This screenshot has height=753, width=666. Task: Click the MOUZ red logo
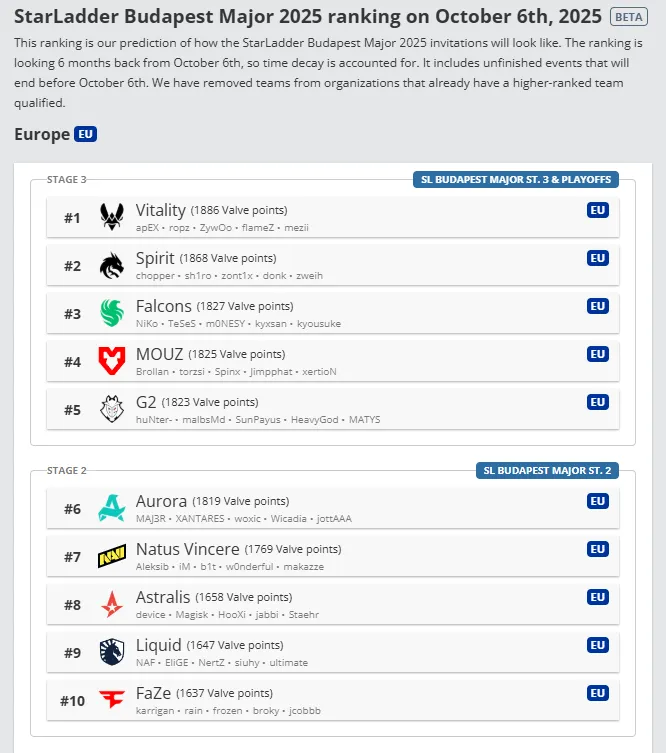click(x=111, y=361)
